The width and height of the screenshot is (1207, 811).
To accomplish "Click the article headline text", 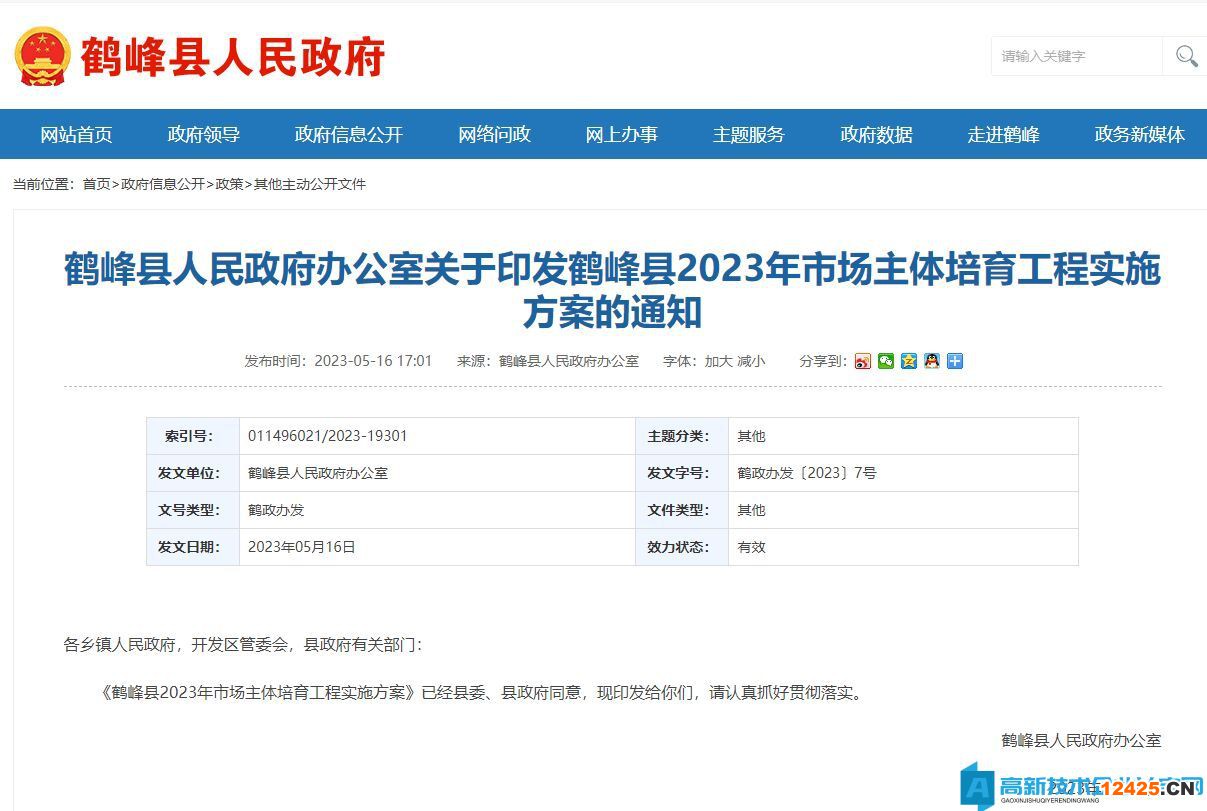I will point(612,291).
